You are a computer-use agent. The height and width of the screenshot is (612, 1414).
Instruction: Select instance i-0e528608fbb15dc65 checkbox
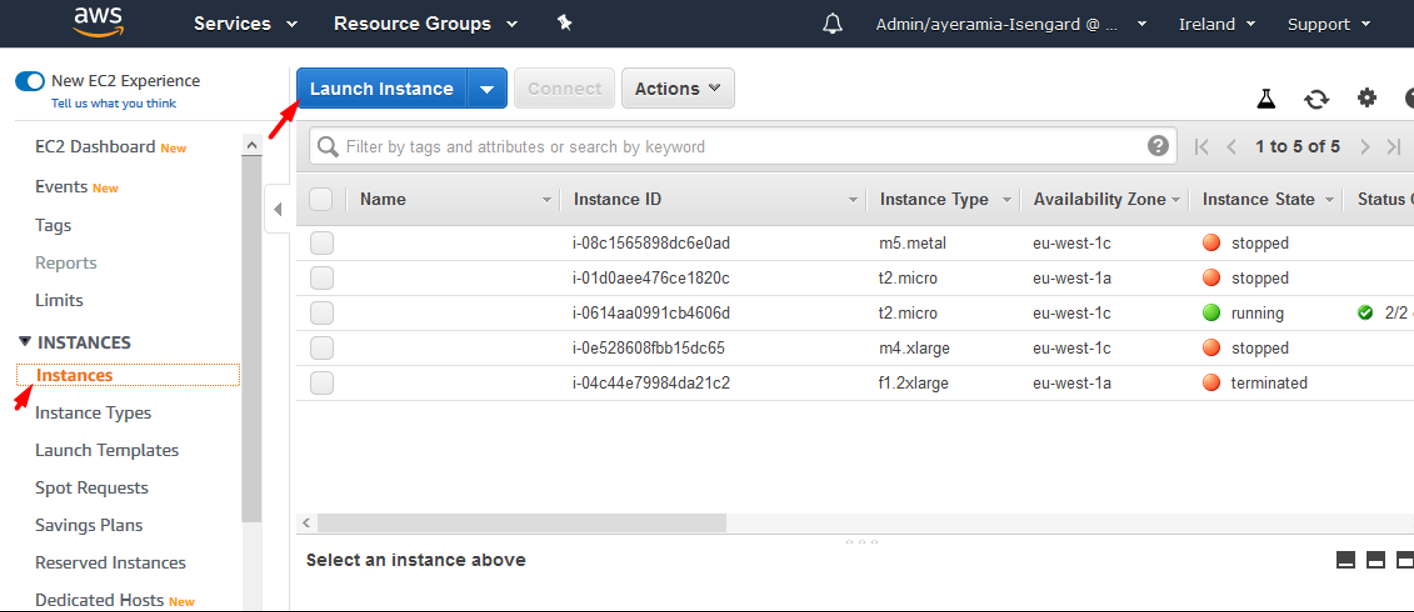(x=321, y=348)
